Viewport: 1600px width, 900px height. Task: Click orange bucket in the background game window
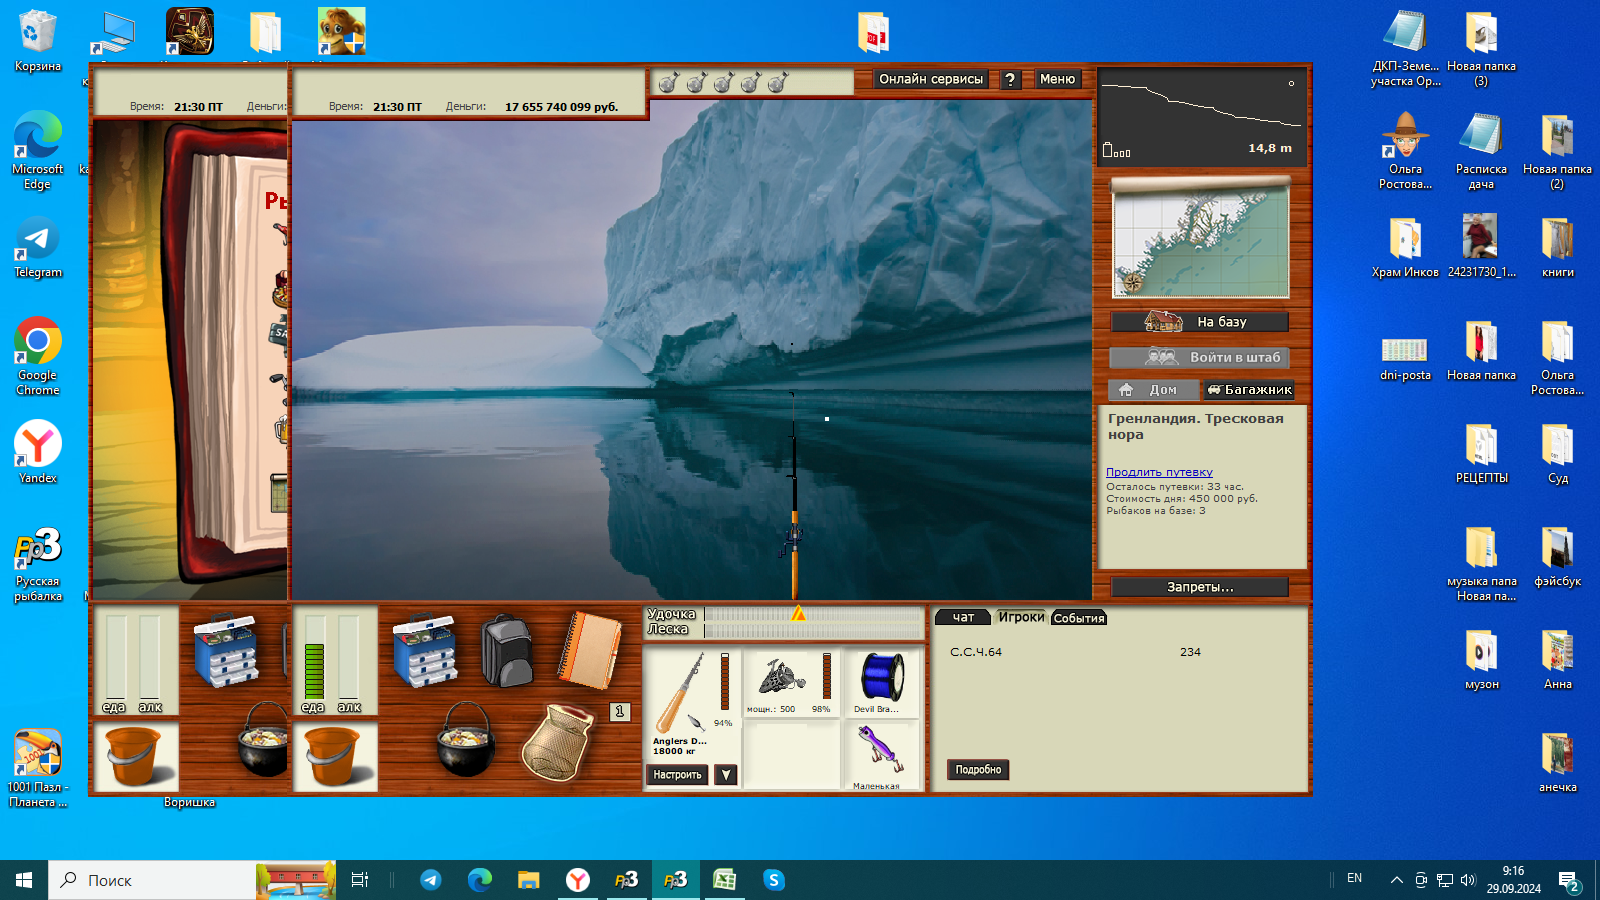coord(136,757)
